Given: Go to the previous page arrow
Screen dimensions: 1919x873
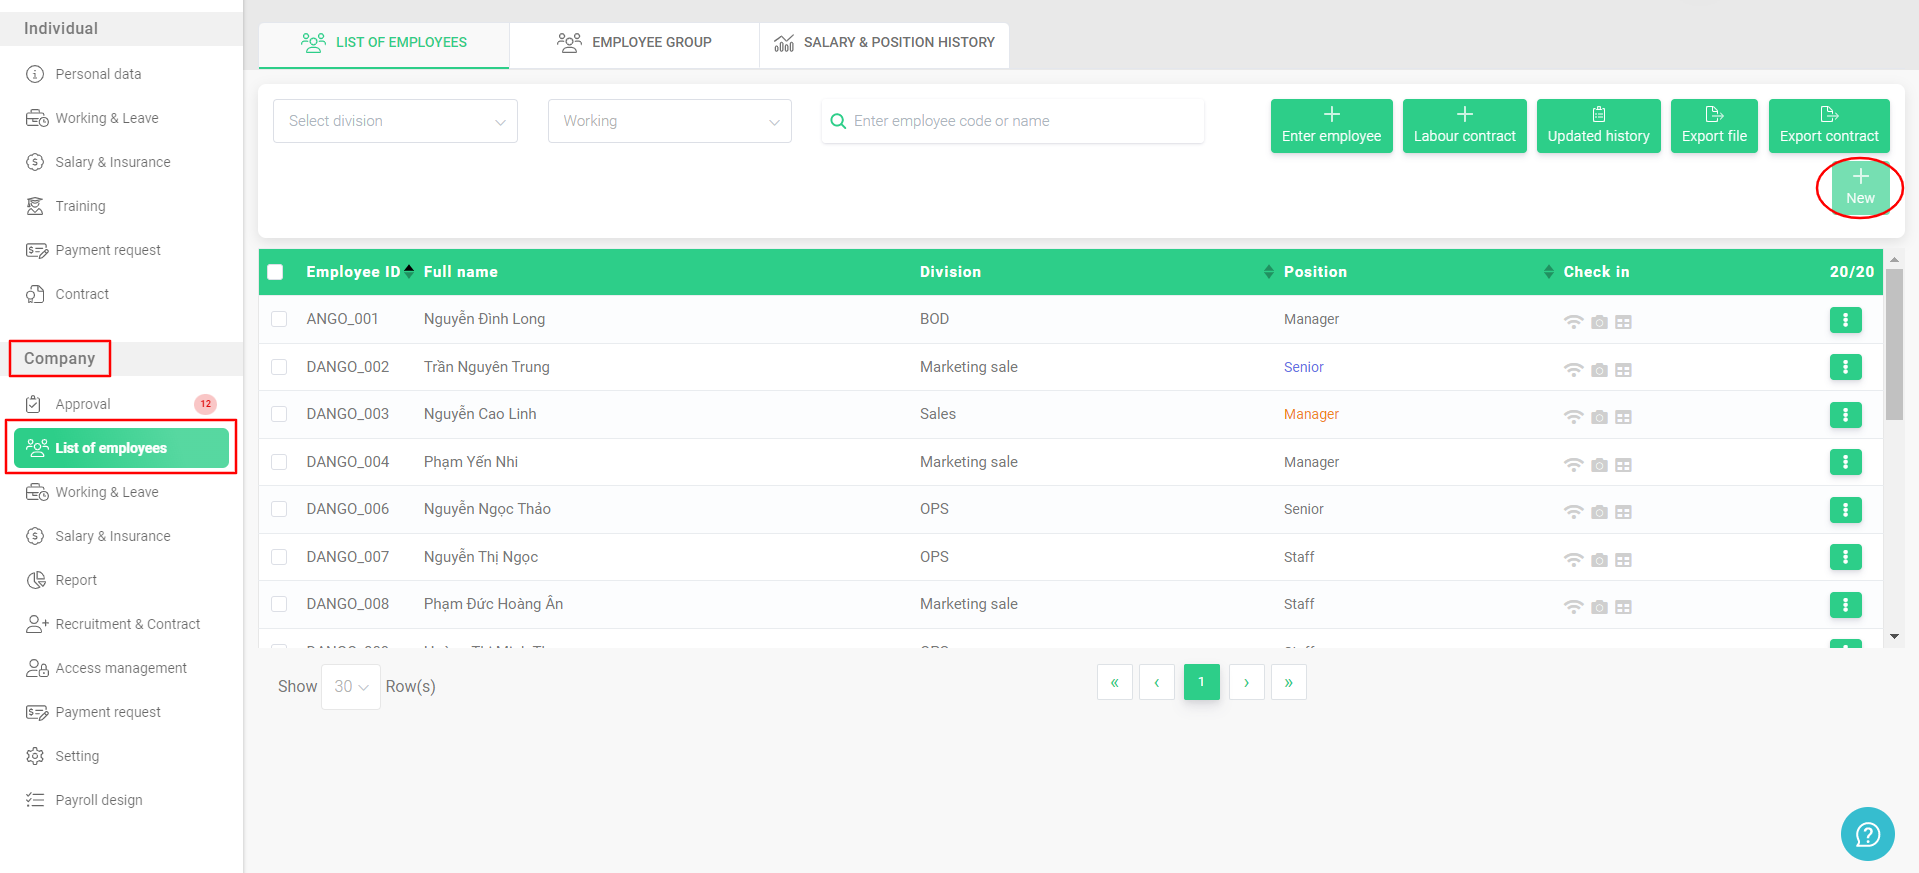Looking at the screenshot, I should 1157,683.
